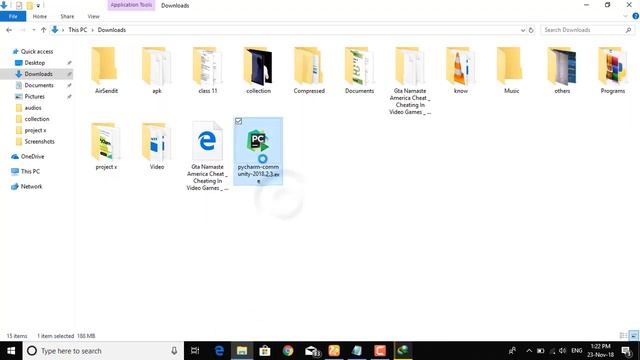Viewport: 640px width, 360px height.
Task: Open the Home ribbon tab
Action: coord(40,16)
